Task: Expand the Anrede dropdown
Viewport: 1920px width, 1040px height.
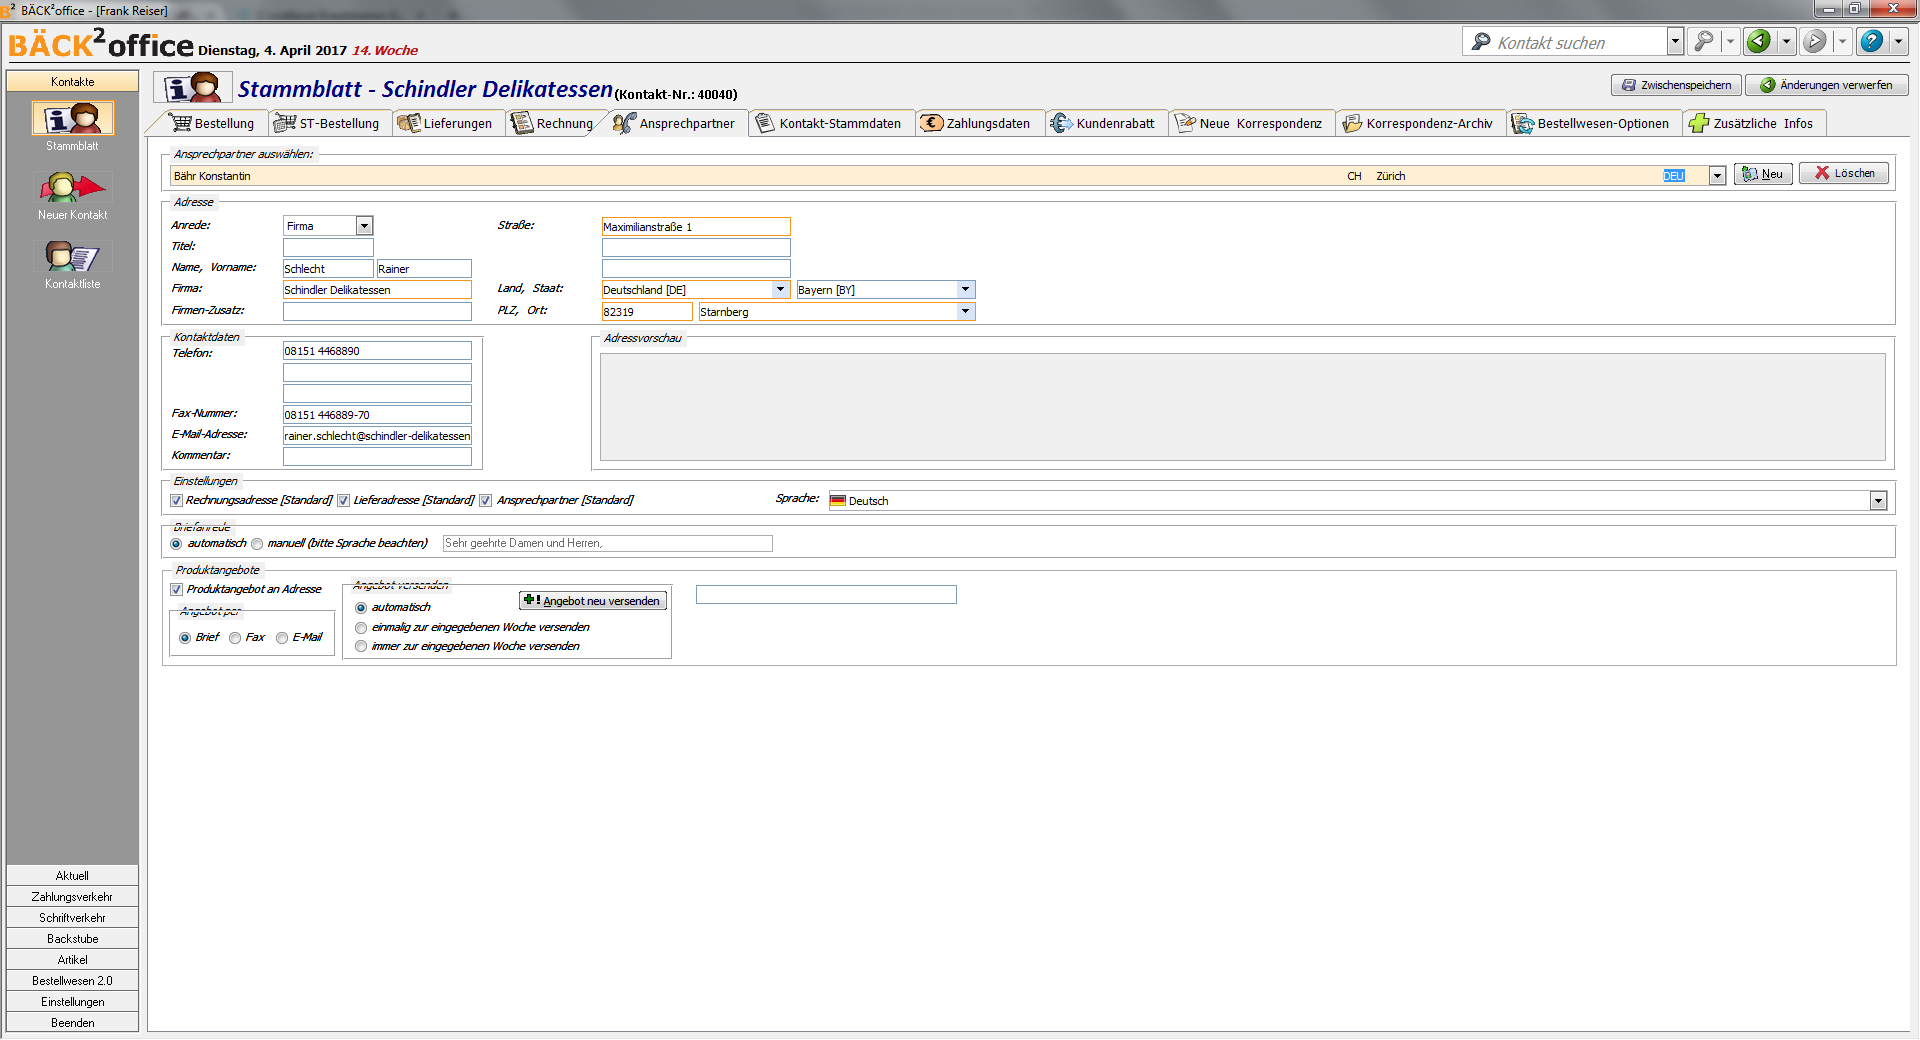Action: point(365,226)
